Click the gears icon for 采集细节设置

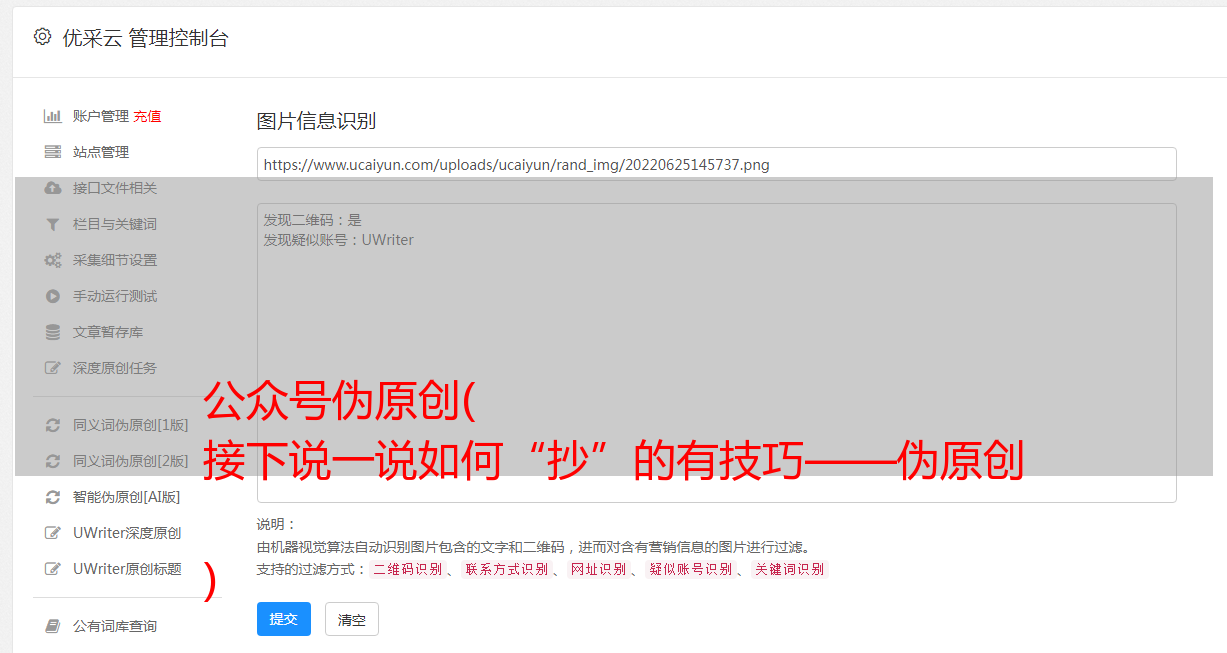[53, 260]
